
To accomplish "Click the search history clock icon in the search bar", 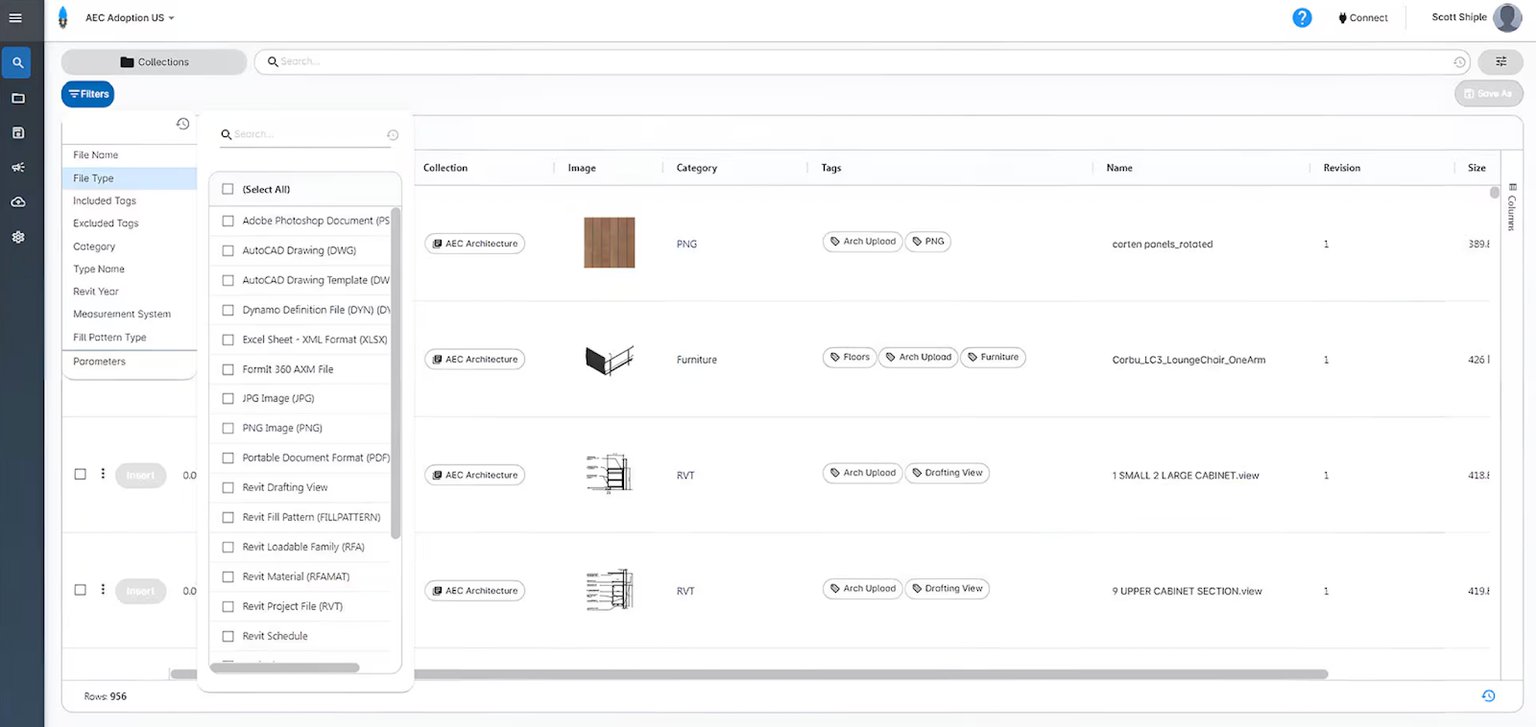I will click(1459, 61).
